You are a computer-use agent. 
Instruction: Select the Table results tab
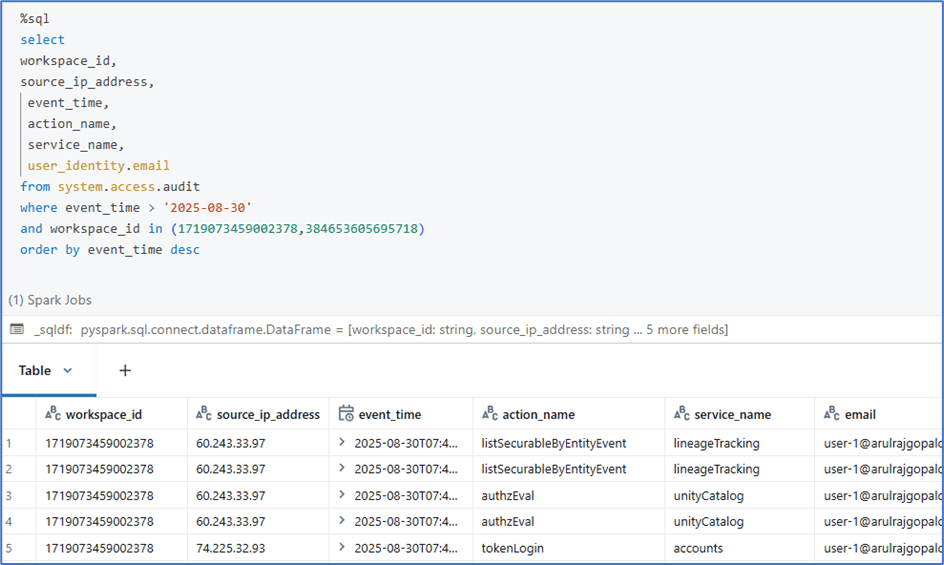click(x=34, y=370)
